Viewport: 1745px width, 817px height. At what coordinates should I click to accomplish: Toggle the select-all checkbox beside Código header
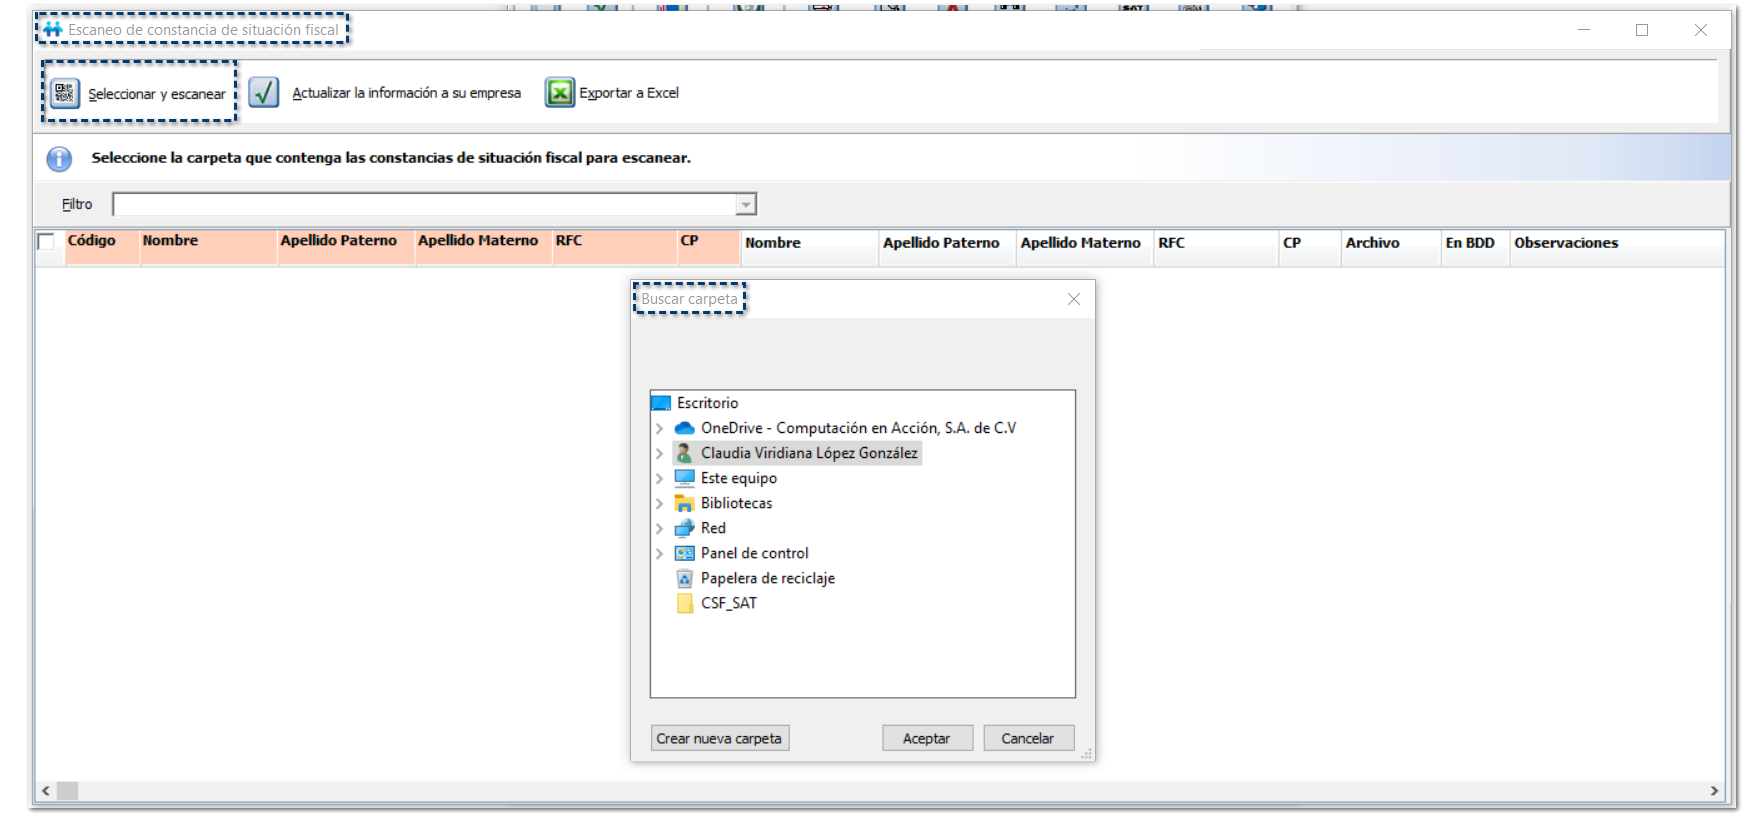click(x=46, y=241)
